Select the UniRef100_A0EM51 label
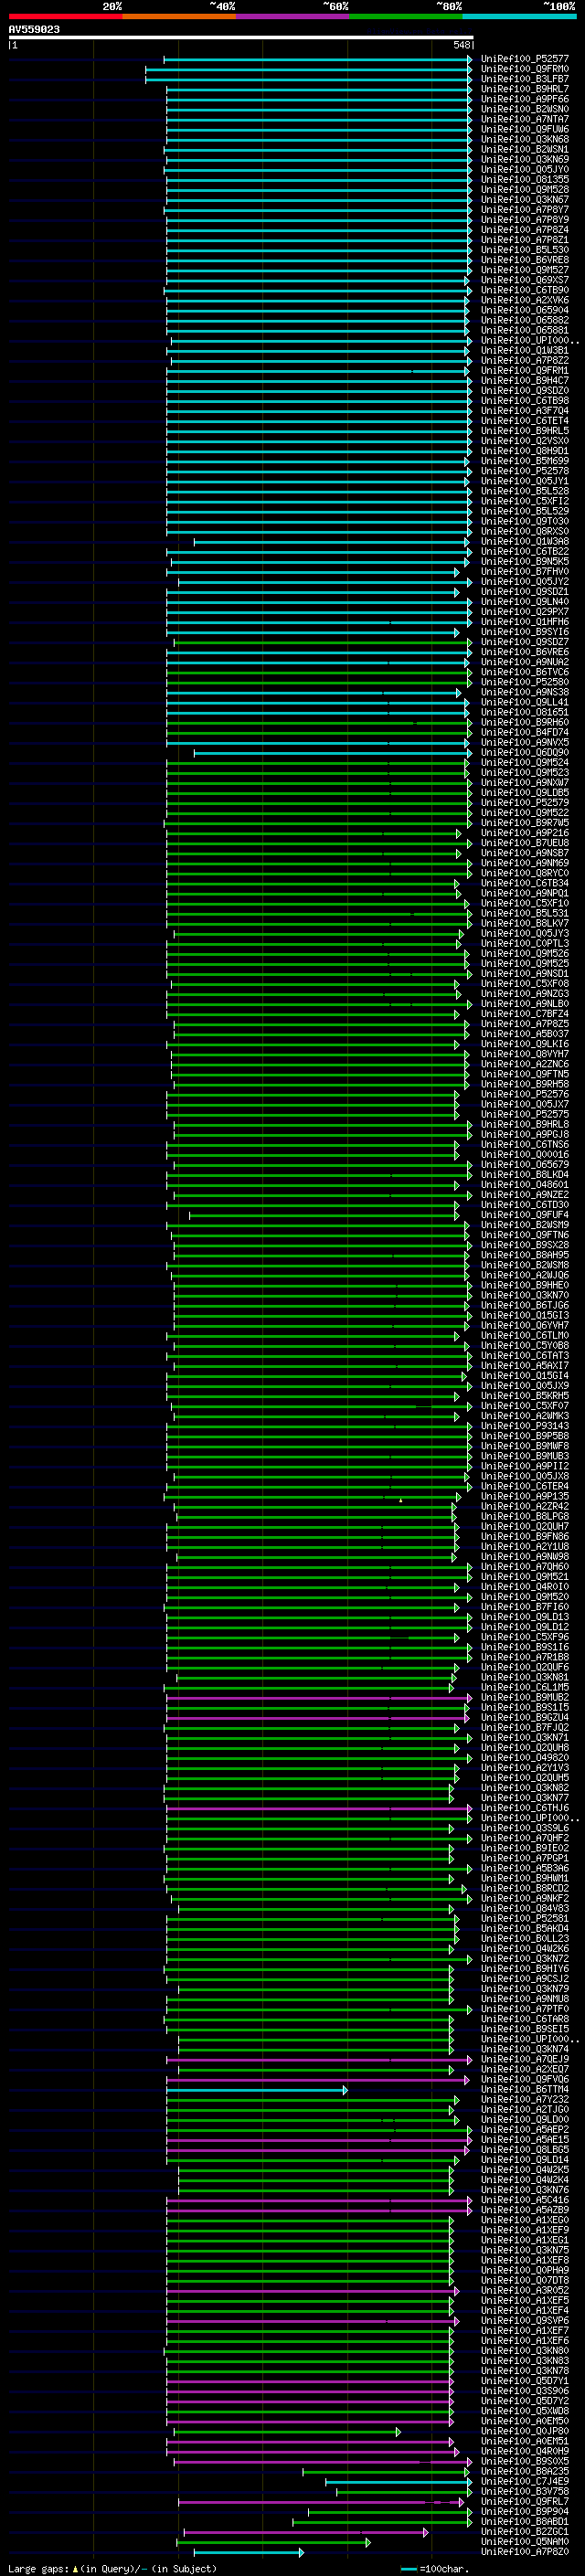The image size is (585, 2576). point(524,2440)
